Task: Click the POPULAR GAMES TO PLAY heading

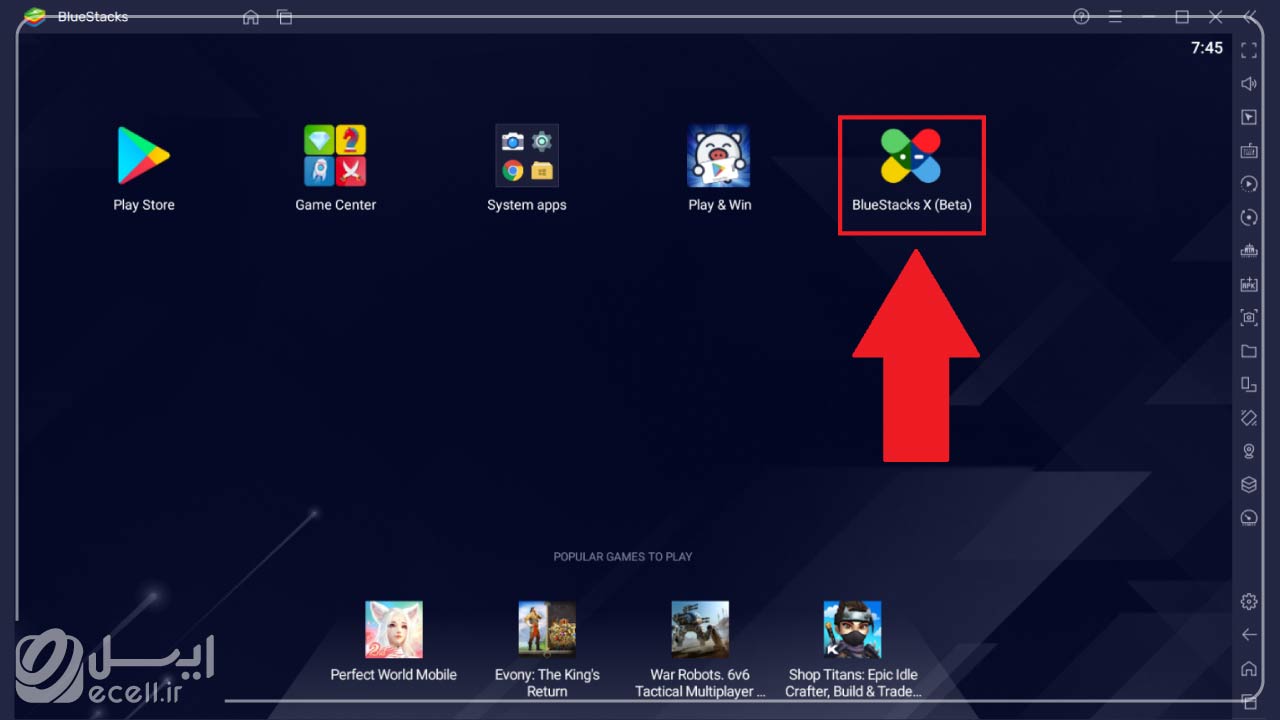Action: coord(623,556)
